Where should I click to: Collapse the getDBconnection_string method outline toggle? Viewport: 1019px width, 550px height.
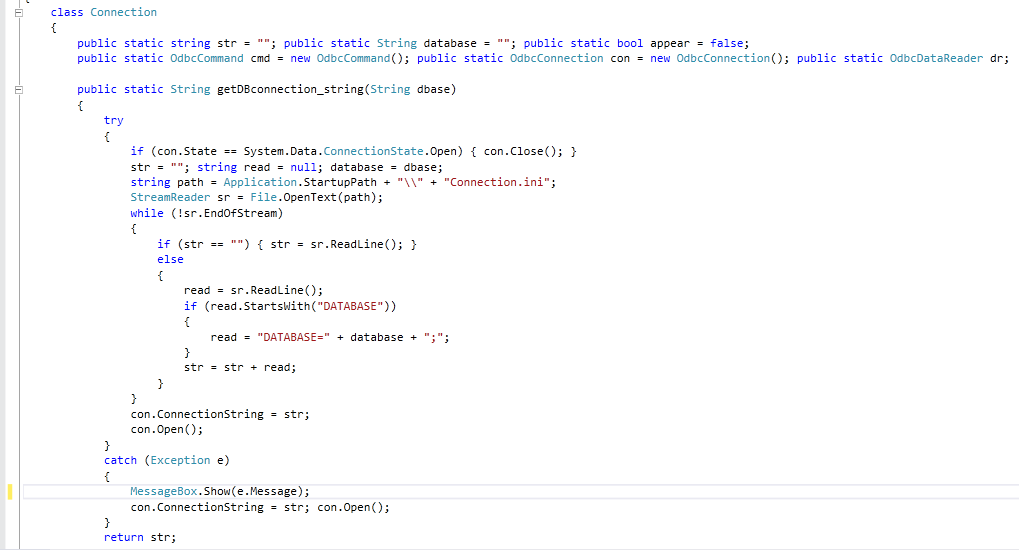click(x=19, y=90)
